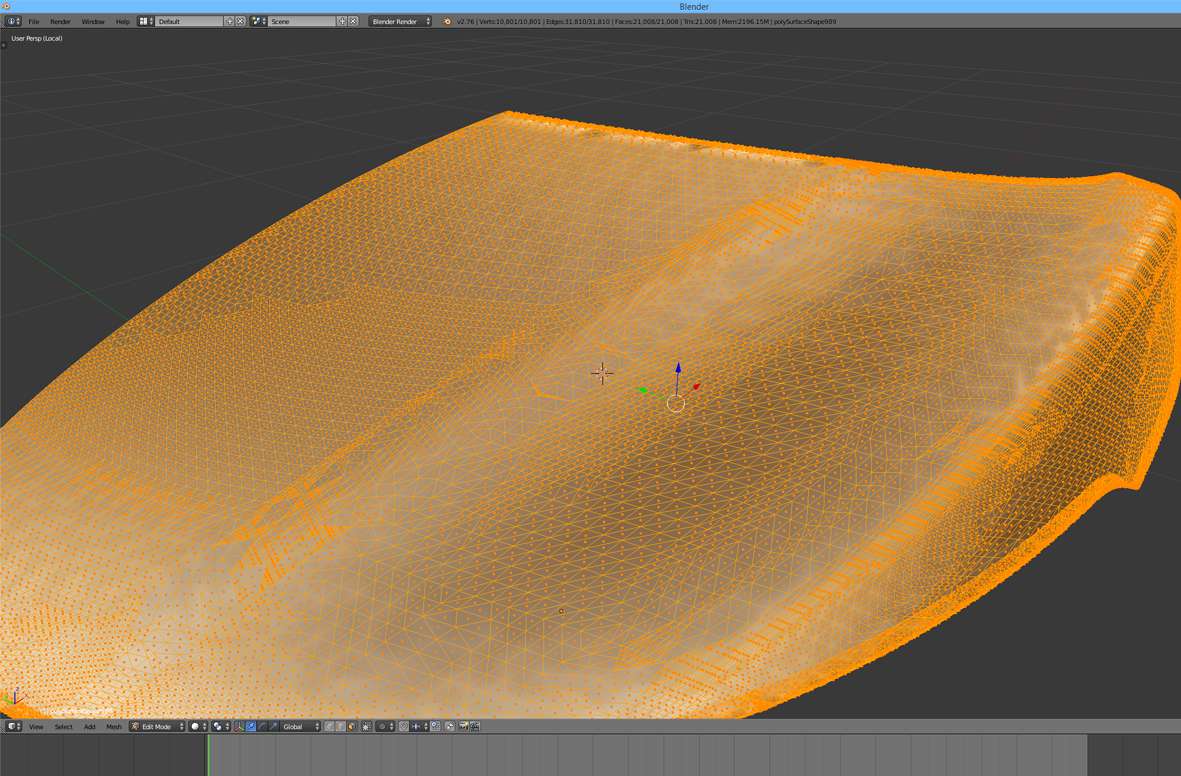Click the green Y-axis manipulator arrow

642,390
